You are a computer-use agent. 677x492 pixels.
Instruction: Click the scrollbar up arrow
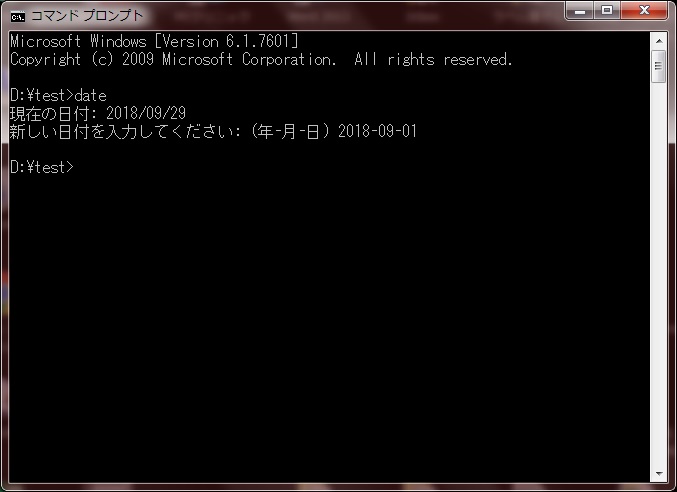pyautogui.click(x=659, y=41)
